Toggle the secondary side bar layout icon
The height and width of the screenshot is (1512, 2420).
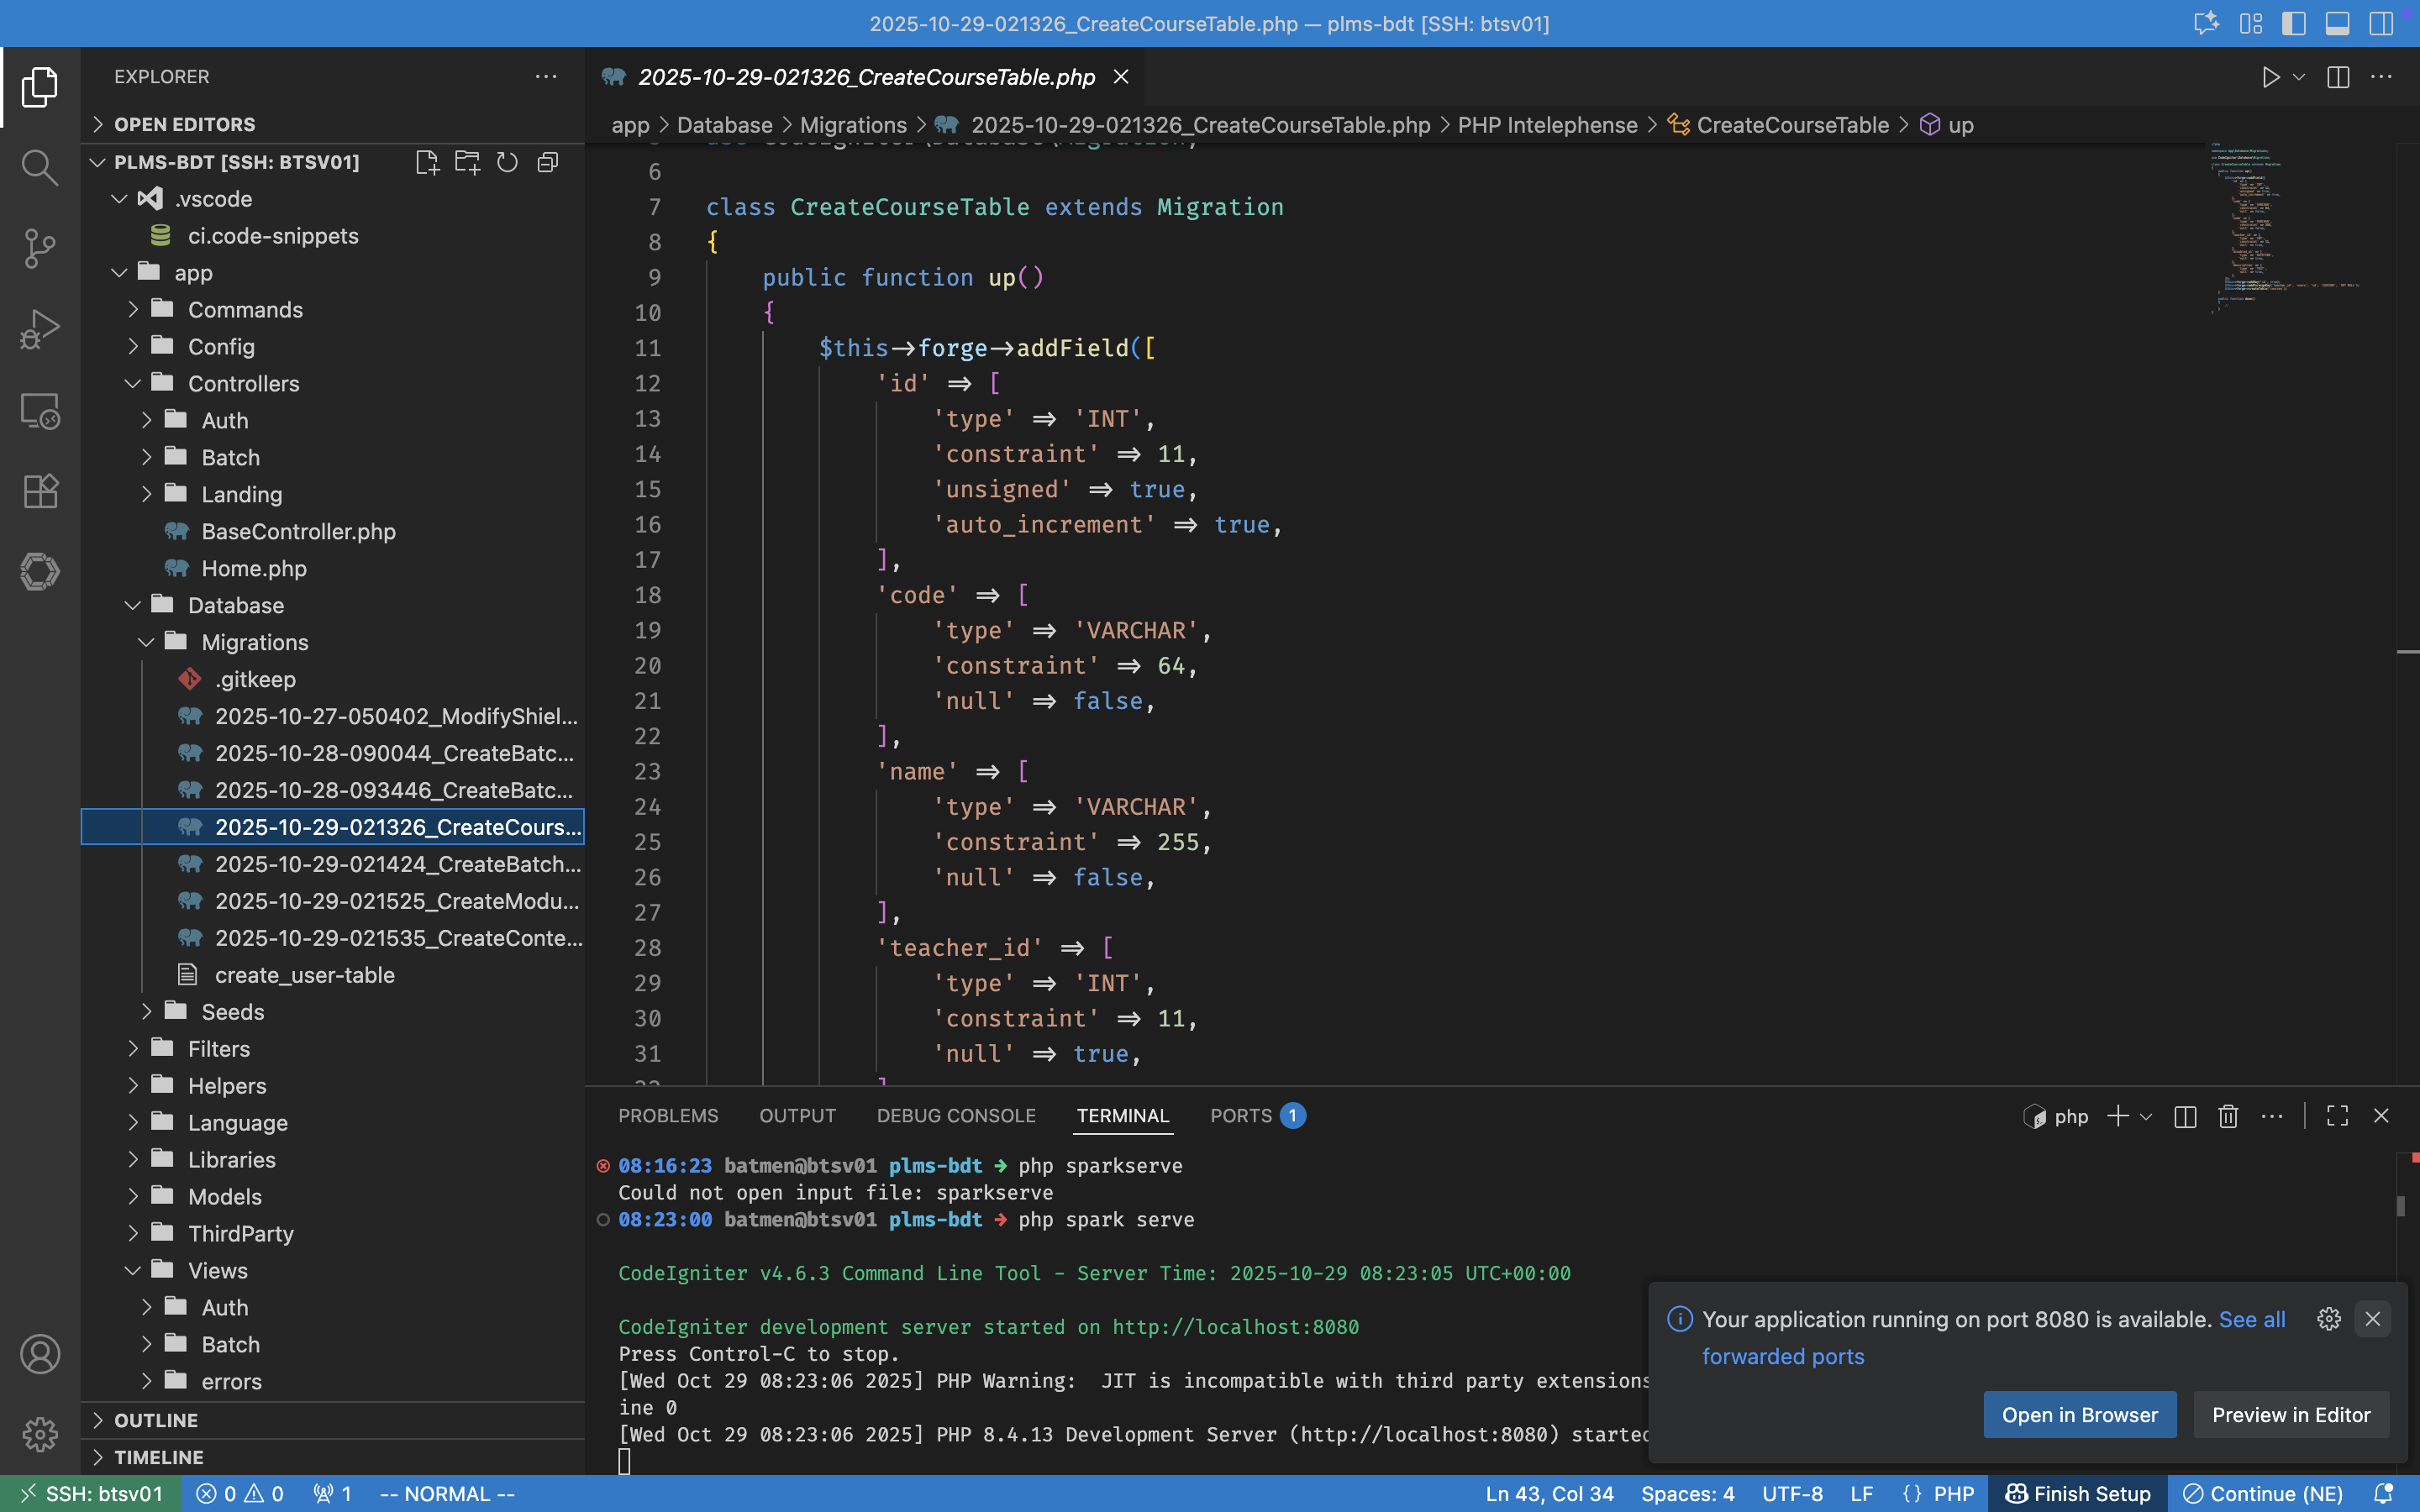click(x=2381, y=24)
